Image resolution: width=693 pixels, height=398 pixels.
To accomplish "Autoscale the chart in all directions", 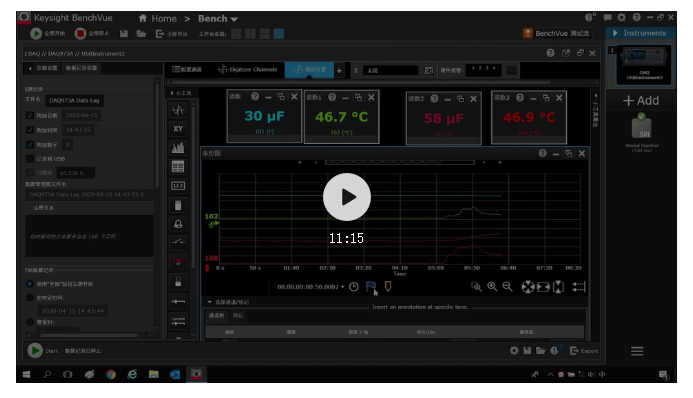I will click(528, 287).
